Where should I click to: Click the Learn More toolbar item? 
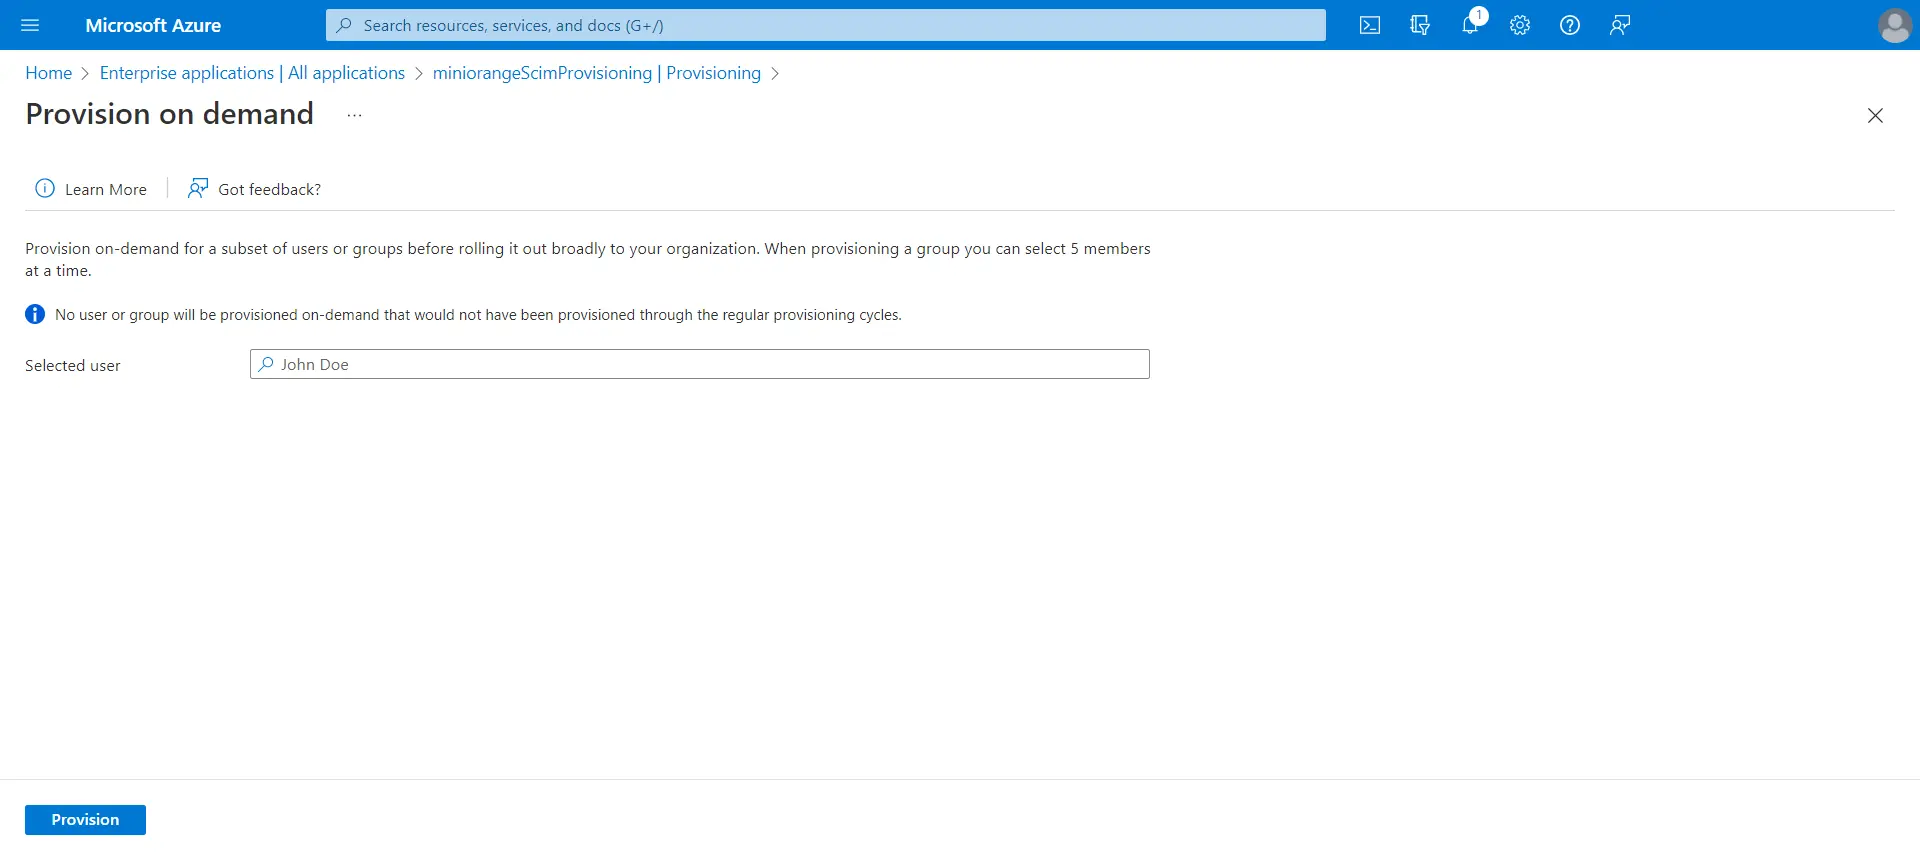tap(105, 189)
